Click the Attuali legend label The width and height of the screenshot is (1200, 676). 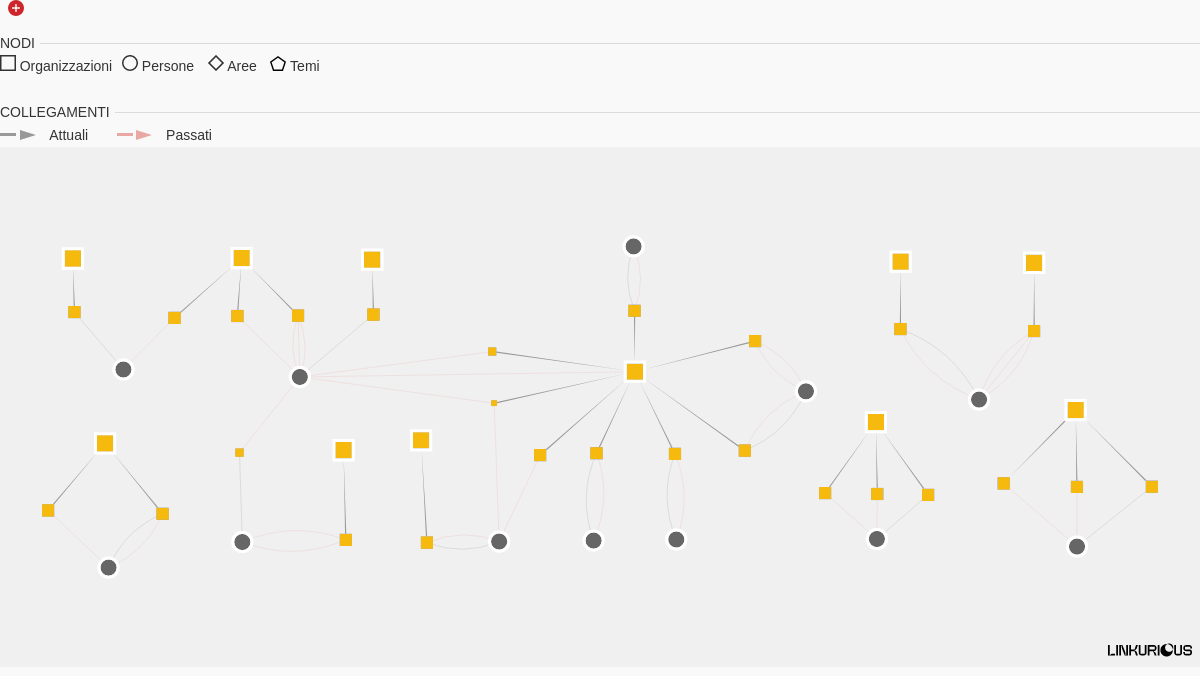pyautogui.click(x=69, y=135)
